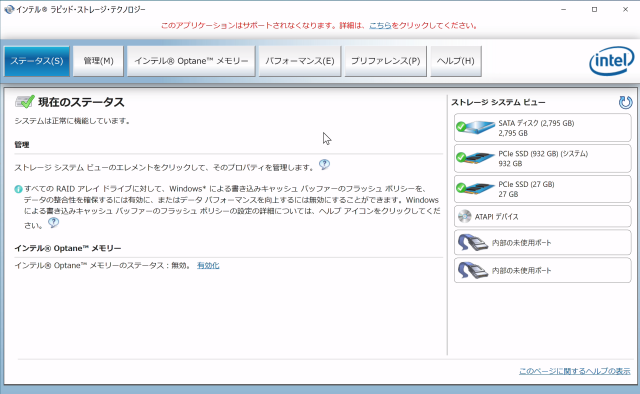Click the 現在のステータス checkmark icon
This screenshot has height=394, width=640.
tap(24, 102)
